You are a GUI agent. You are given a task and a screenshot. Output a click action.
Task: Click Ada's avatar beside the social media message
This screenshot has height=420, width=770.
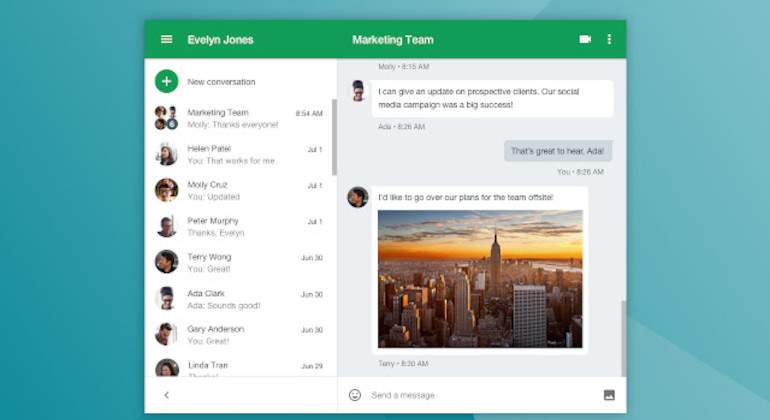pos(358,91)
